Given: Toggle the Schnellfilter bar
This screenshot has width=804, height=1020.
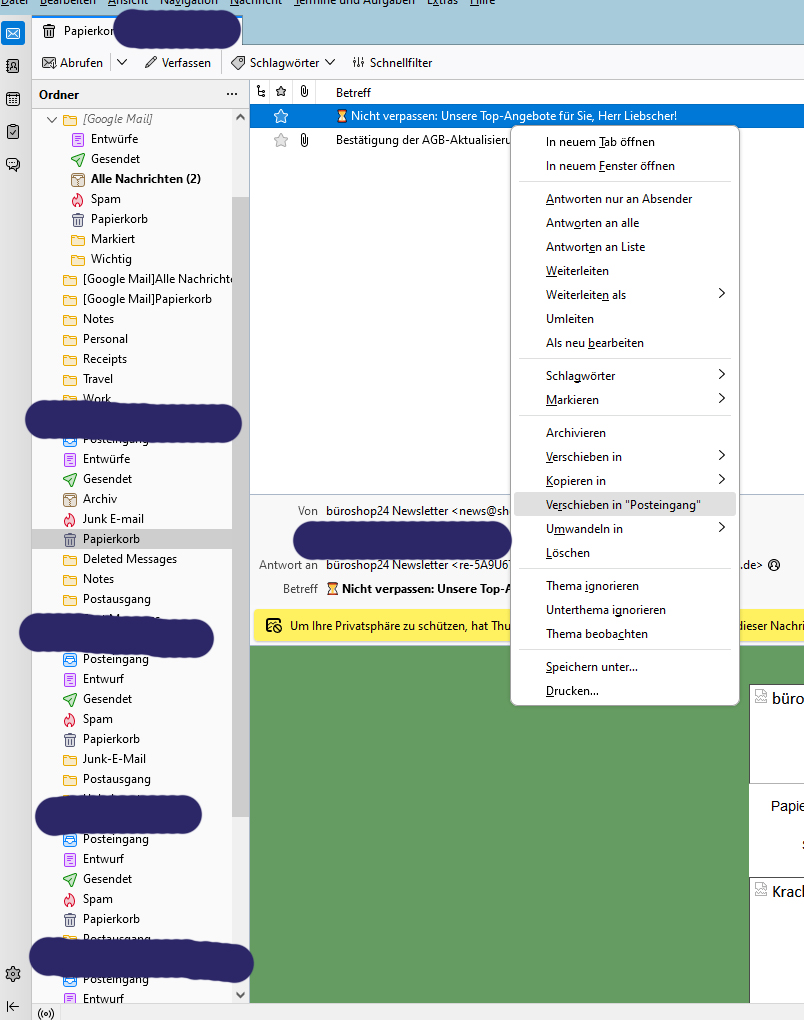Looking at the screenshot, I should (392, 63).
